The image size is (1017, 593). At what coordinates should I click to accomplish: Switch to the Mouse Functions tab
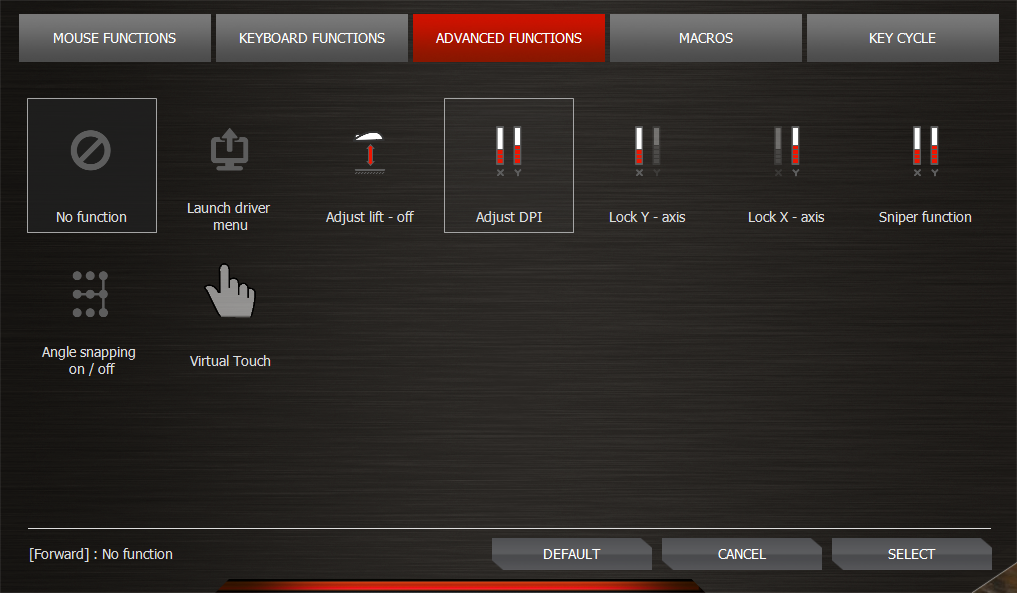tap(114, 38)
